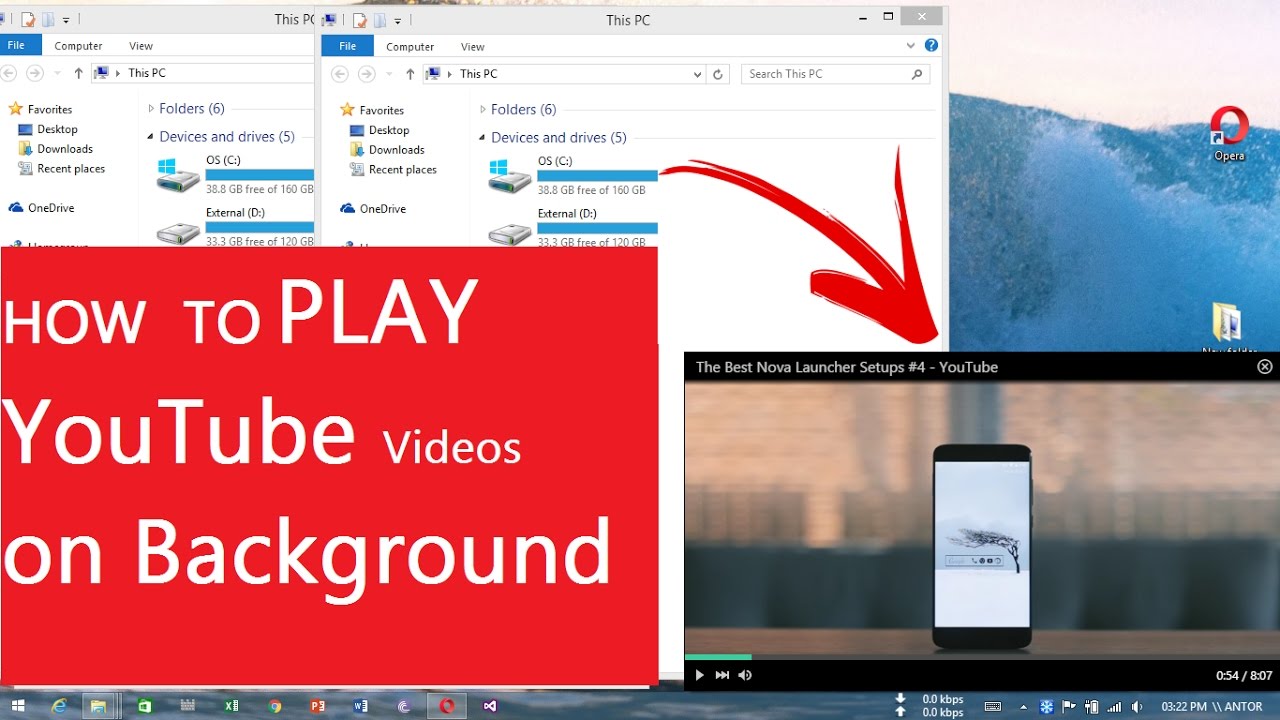1280x720 pixels.
Task: Open File tab in front This PC window
Action: tap(347, 46)
